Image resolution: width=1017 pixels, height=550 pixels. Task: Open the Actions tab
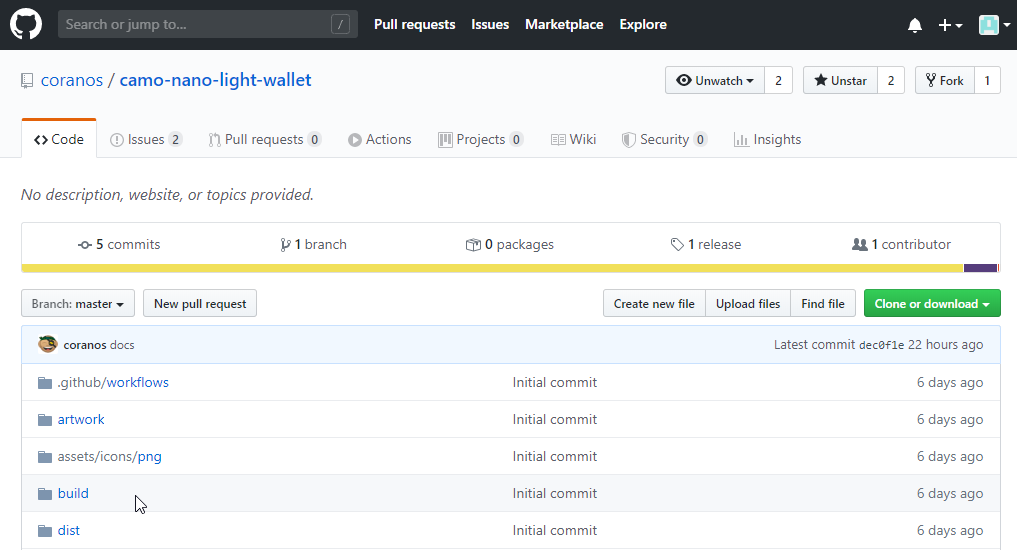pos(379,139)
